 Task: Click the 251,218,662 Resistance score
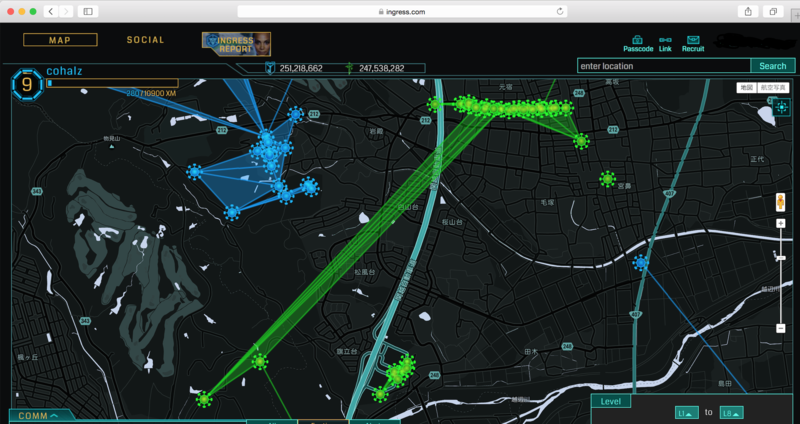pyautogui.click(x=301, y=68)
